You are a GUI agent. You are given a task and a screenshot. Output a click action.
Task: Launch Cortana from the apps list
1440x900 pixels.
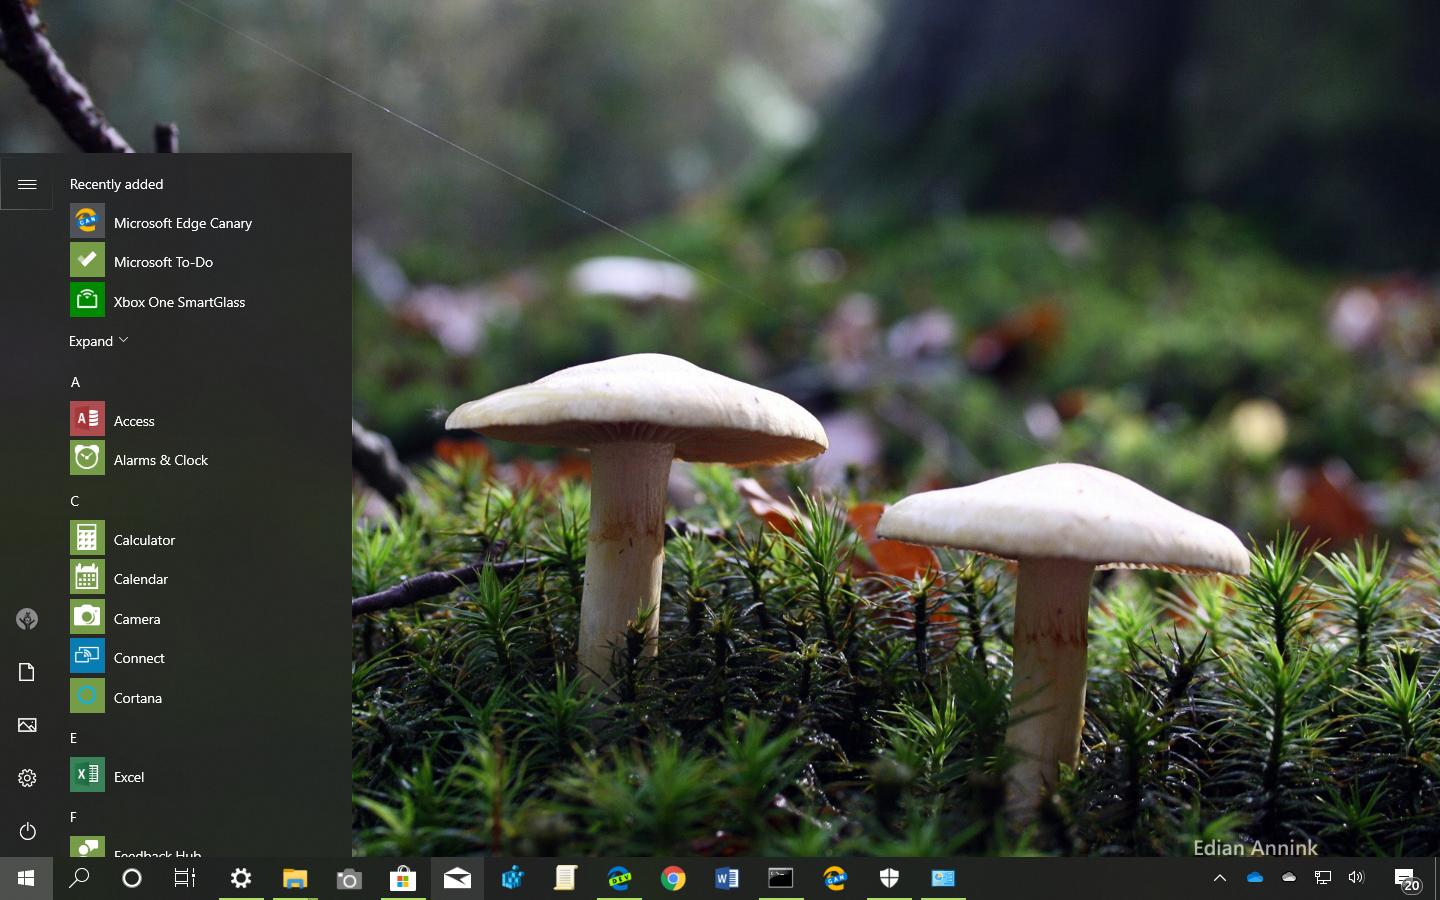click(x=137, y=697)
